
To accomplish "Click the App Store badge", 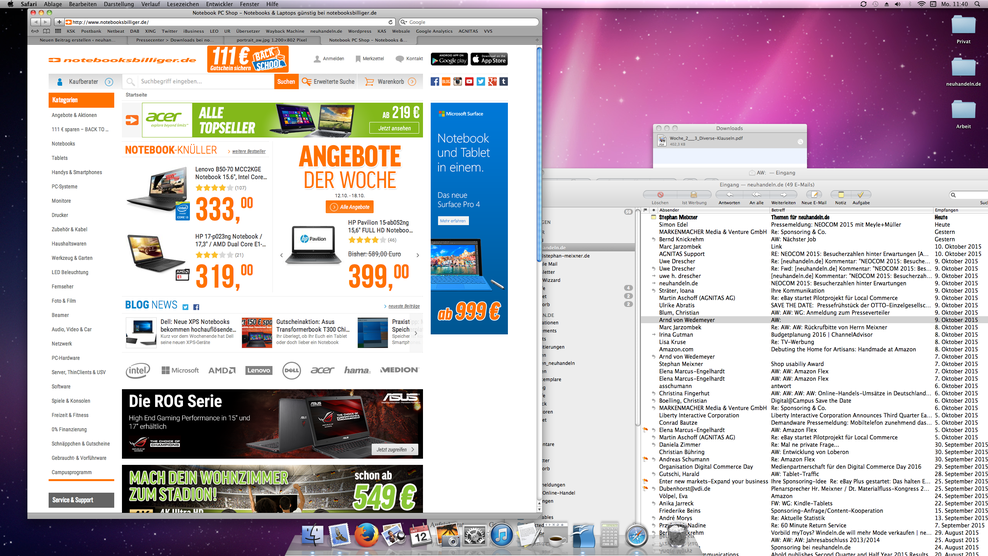I will (x=489, y=59).
